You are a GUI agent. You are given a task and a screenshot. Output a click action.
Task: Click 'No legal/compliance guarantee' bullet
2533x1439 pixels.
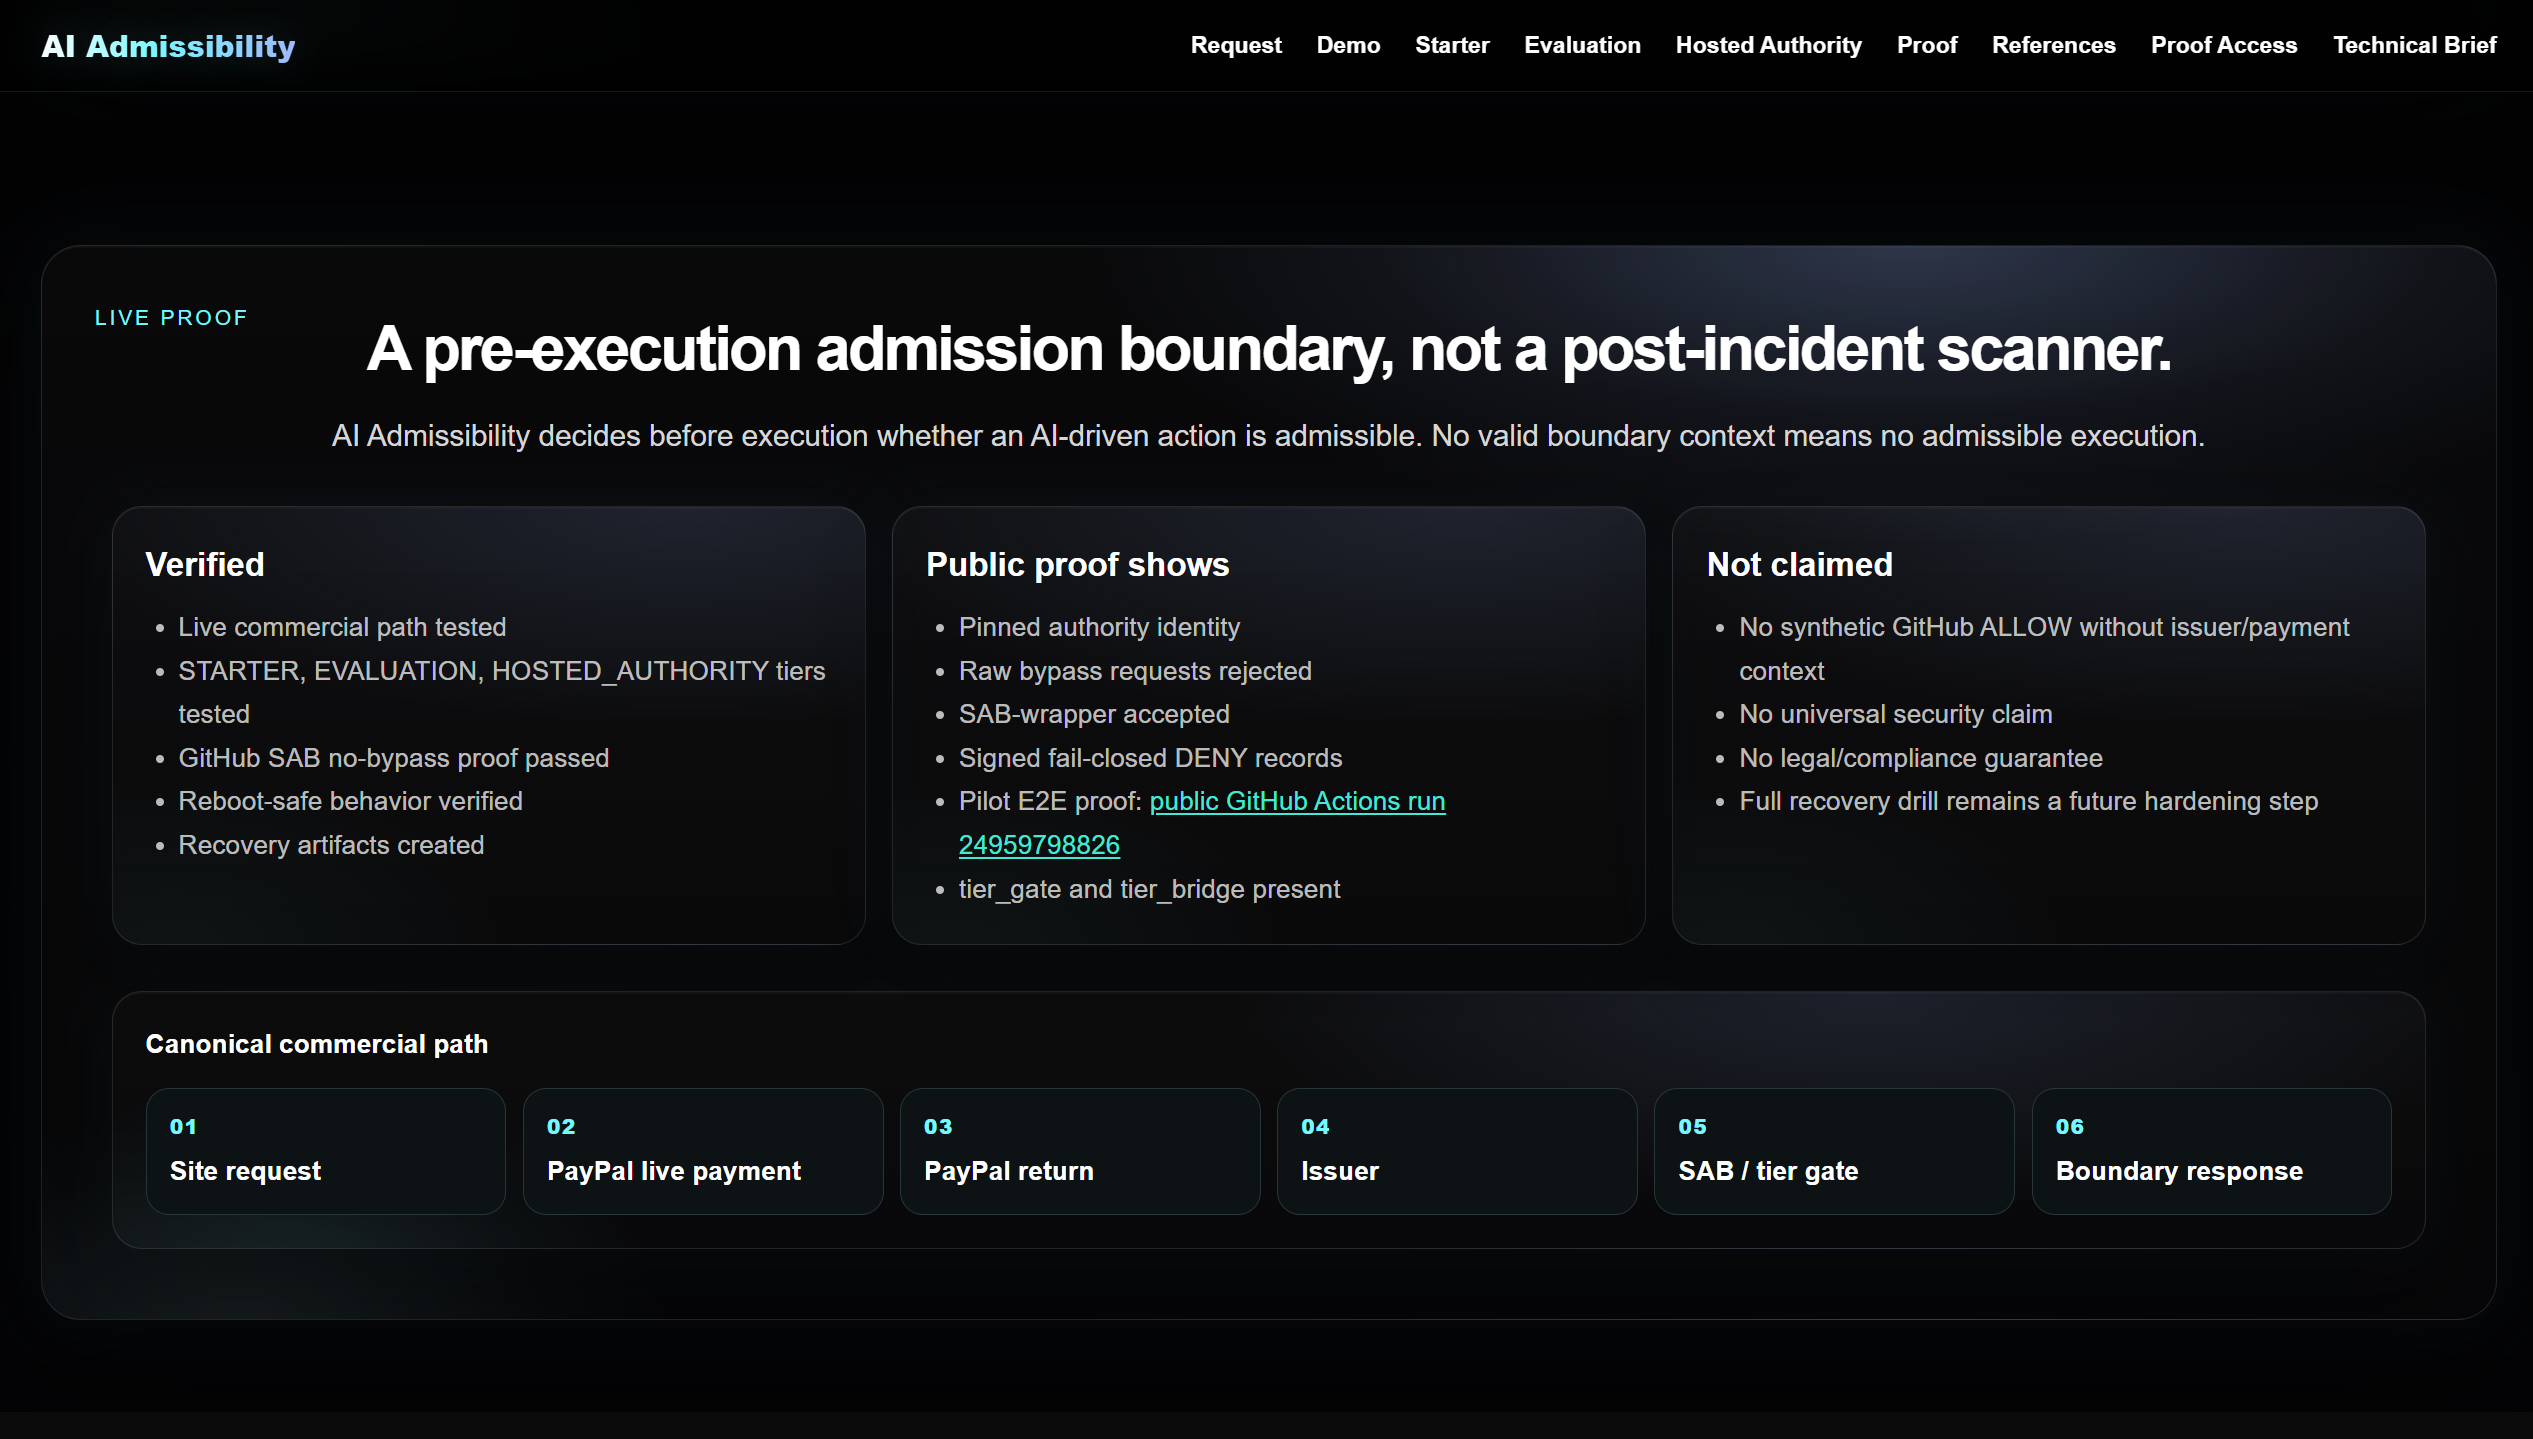[x=1920, y=758]
